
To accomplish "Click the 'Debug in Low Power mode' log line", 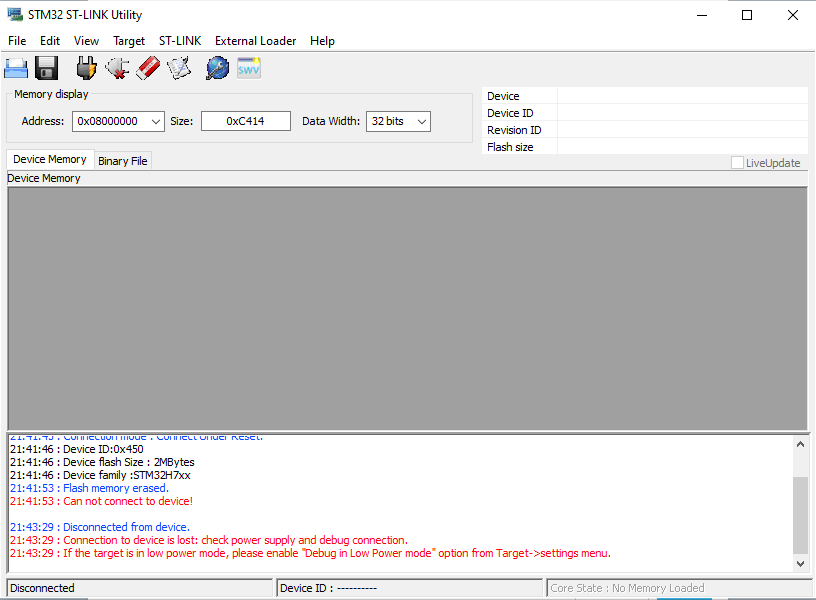I will [310, 553].
